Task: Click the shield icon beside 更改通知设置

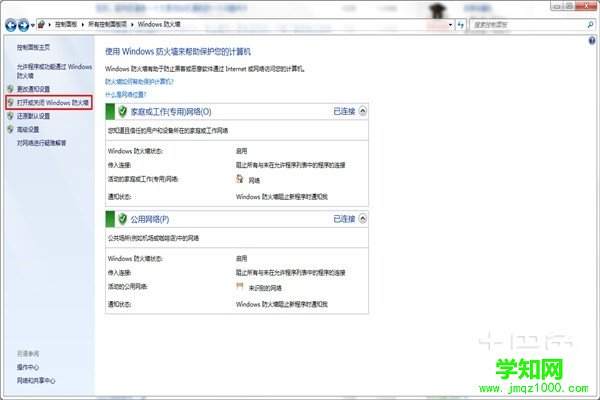Action: click(x=10, y=89)
